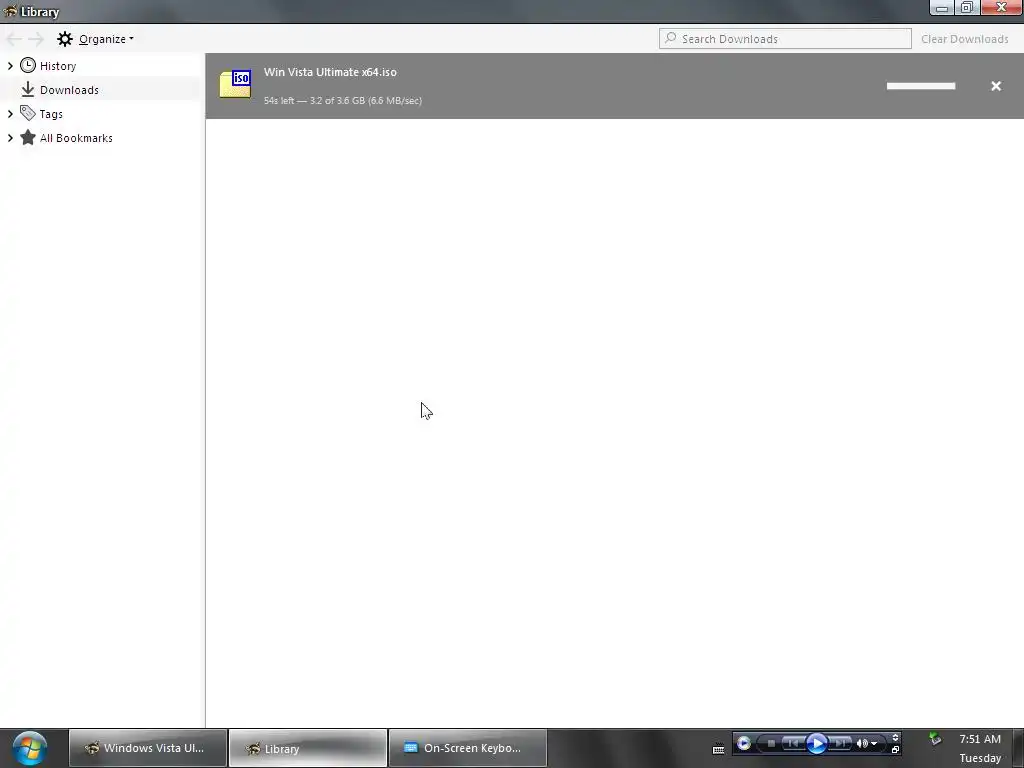This screenshot has width=1024, height=768.
Task: Click the Library taskbar button
Action: click(308, 748)
